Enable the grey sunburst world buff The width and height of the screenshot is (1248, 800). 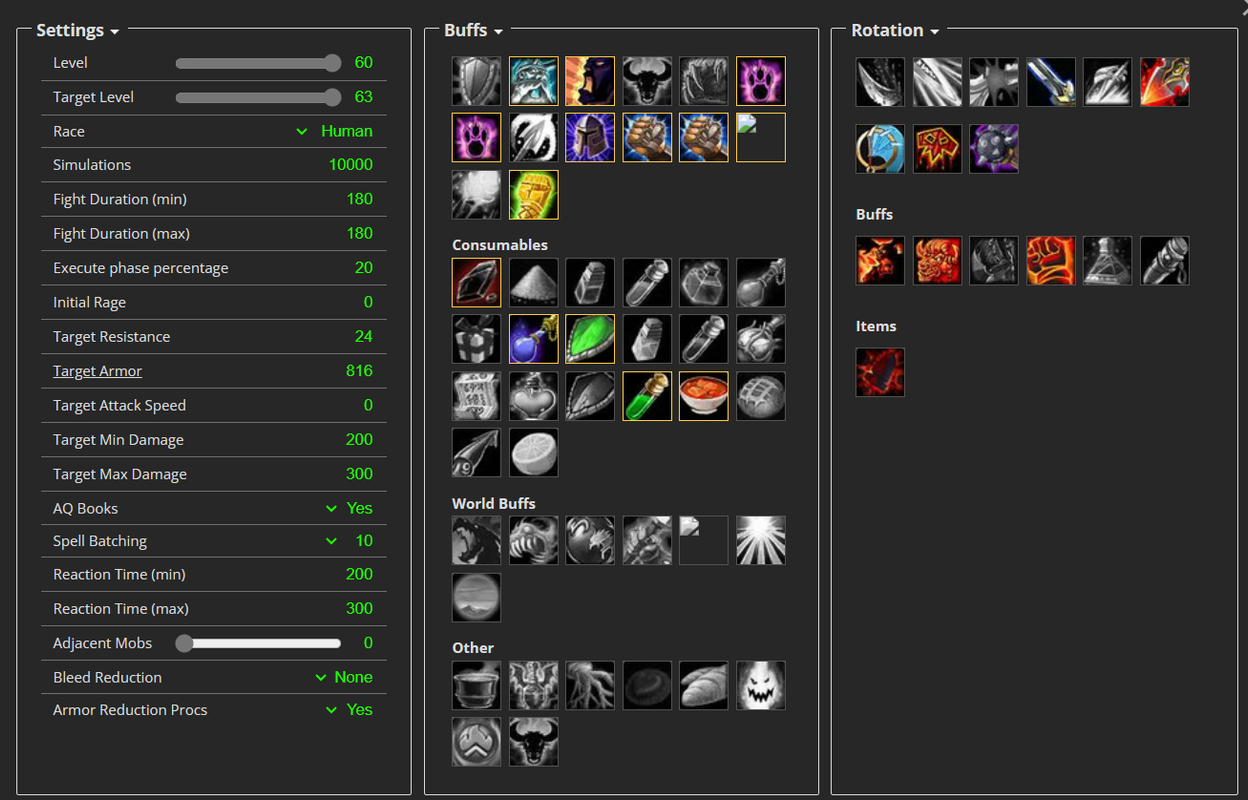click(x=761, y=540)
